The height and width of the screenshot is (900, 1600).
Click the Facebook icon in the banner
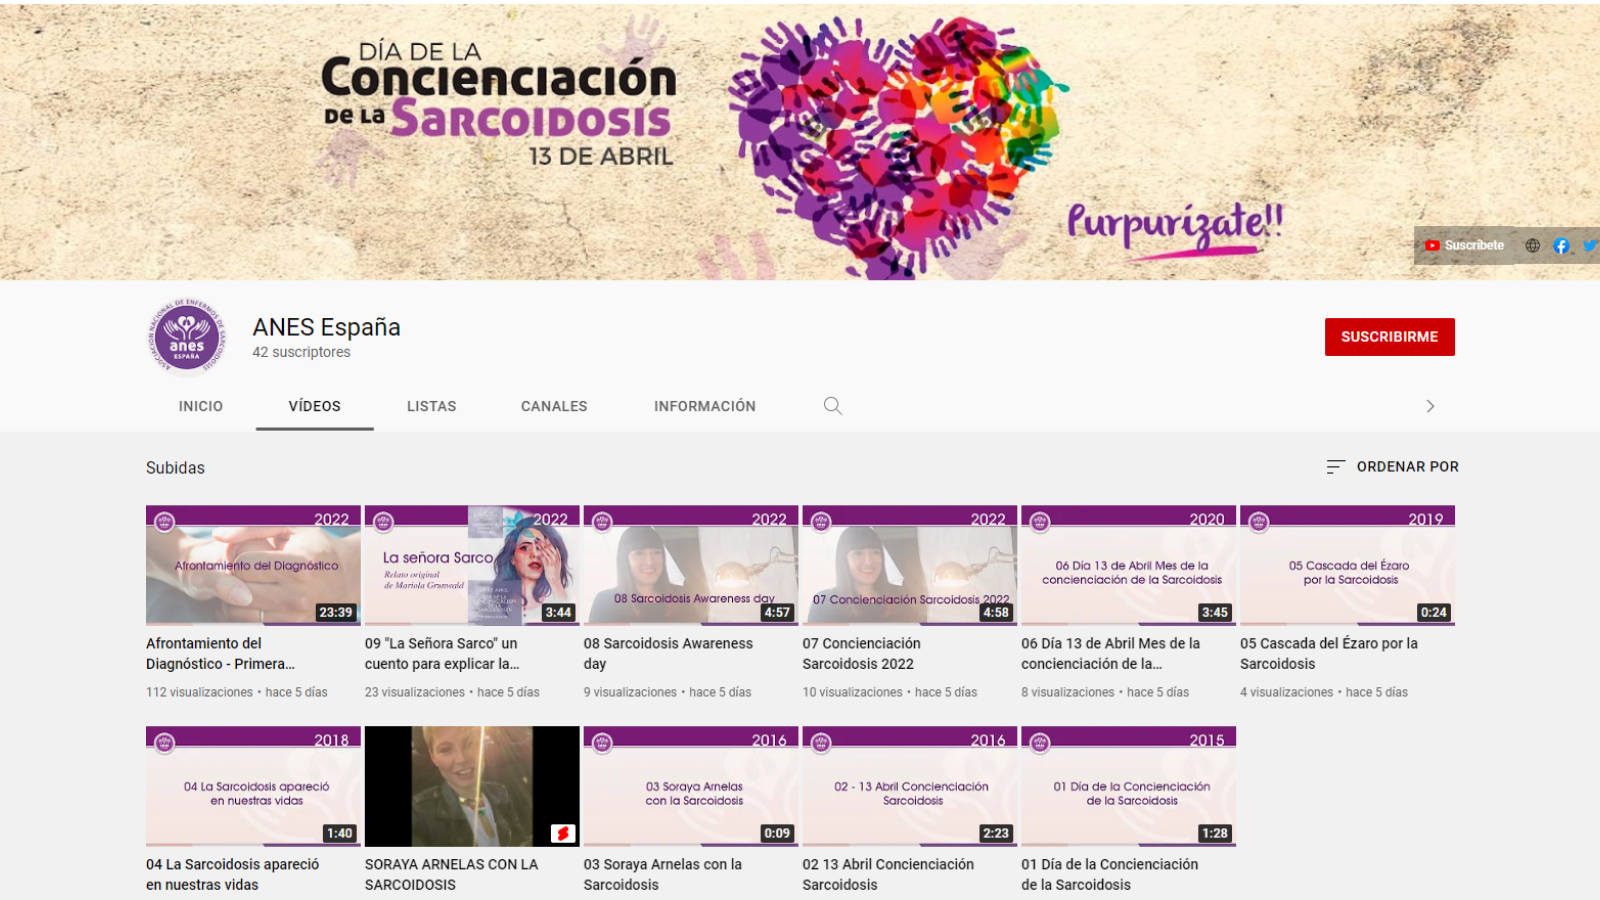(x=1561, y=245)
